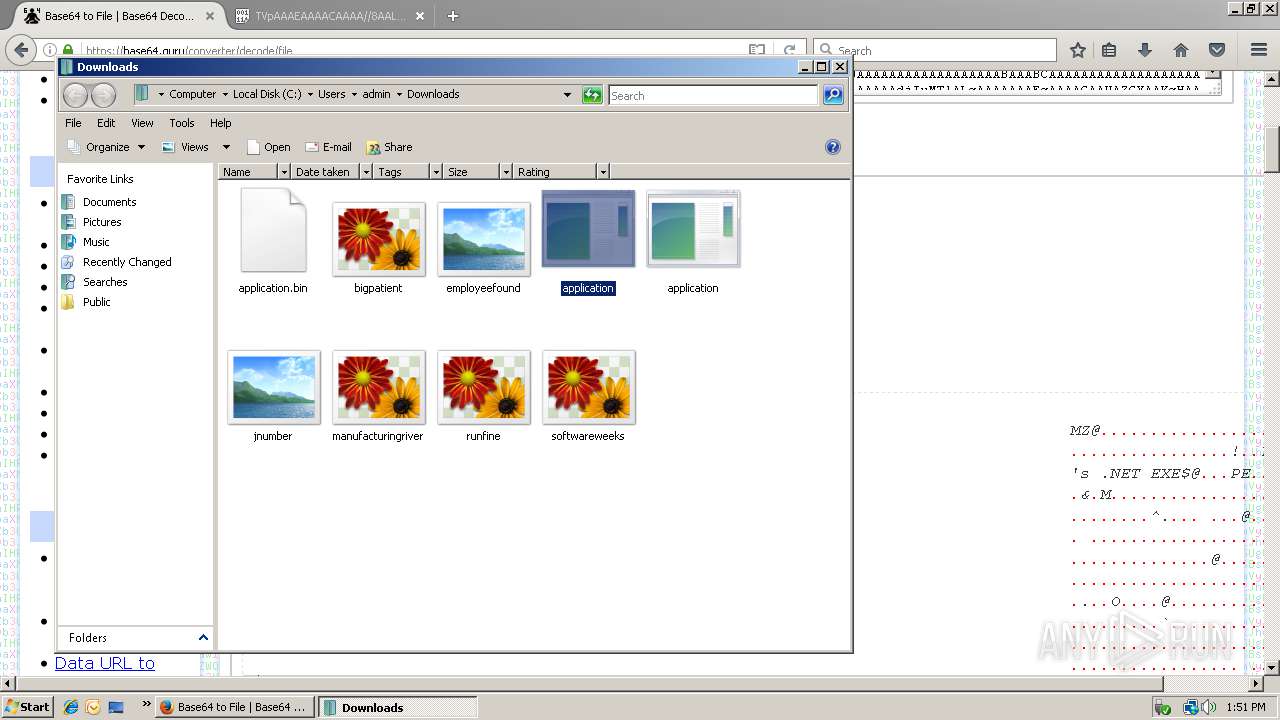Open Firefox bookmarks list icon
This screenshot has height=720, width=1280.
click(x=1109, y=50)
